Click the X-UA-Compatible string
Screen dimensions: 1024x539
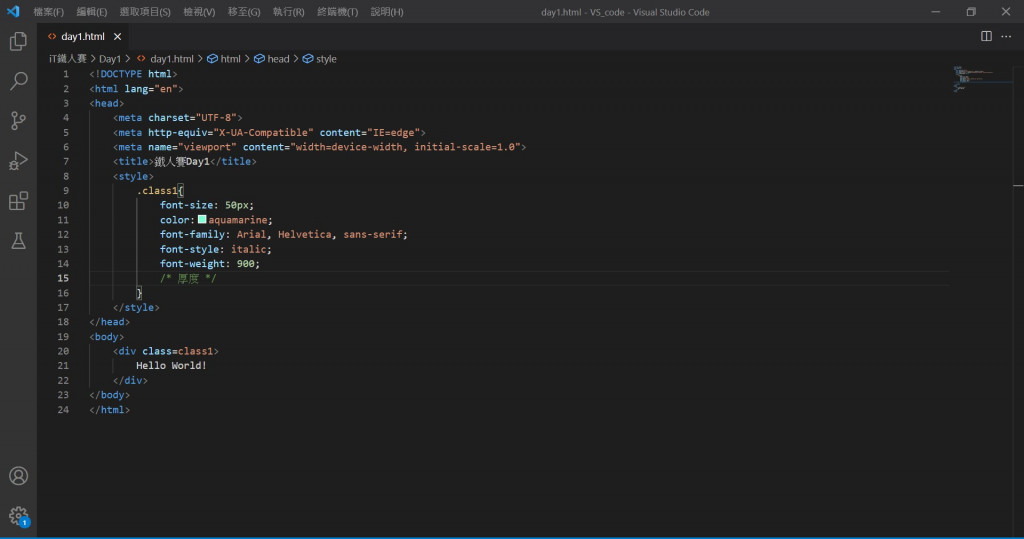pyautogui.click(x=264, y=133)
